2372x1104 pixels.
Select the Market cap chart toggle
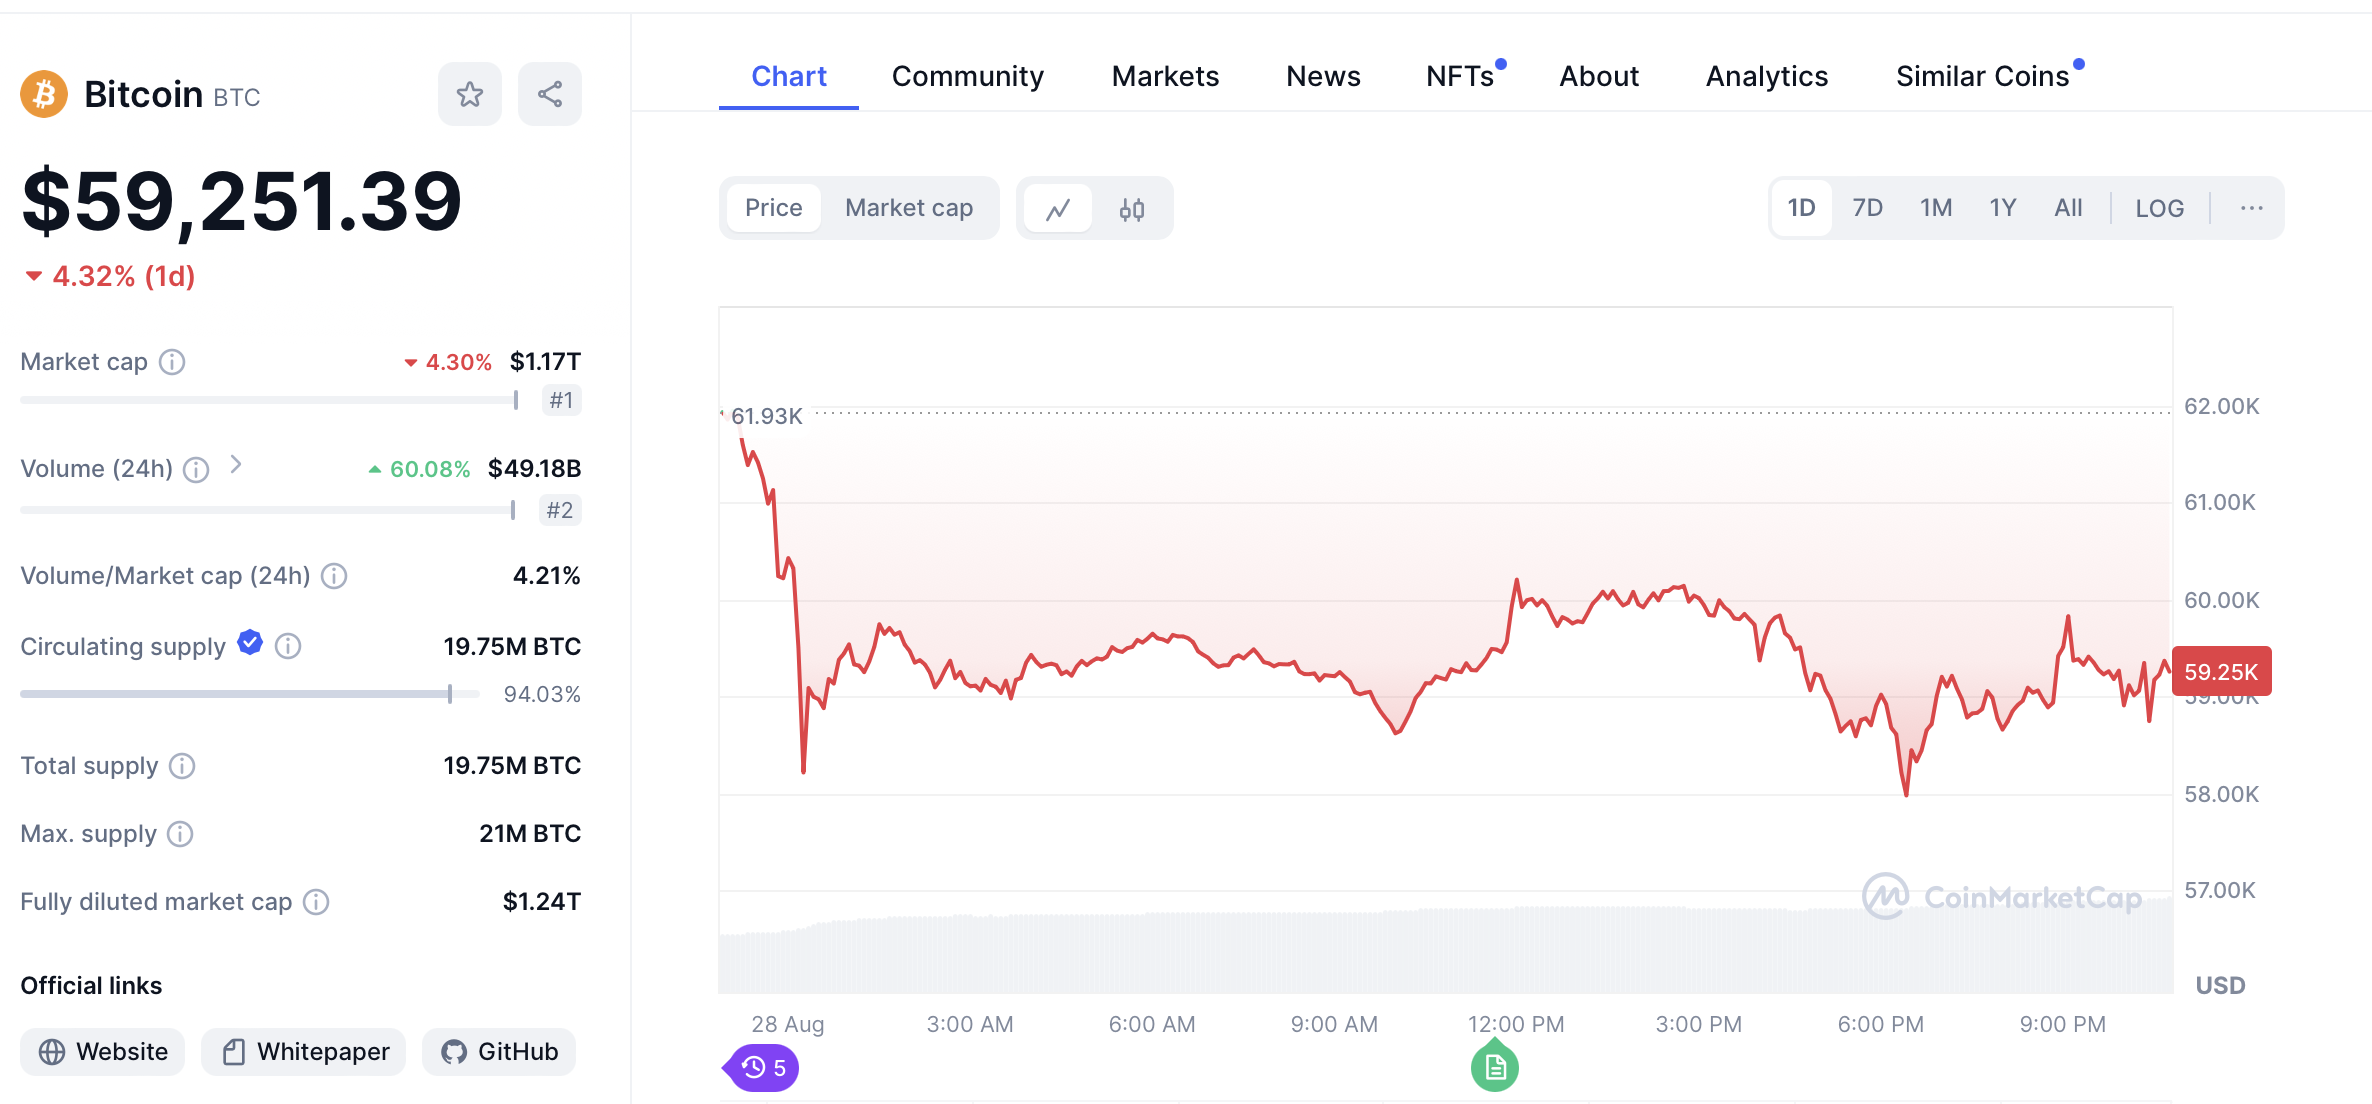pyautogui.click(x=908, y=208)
